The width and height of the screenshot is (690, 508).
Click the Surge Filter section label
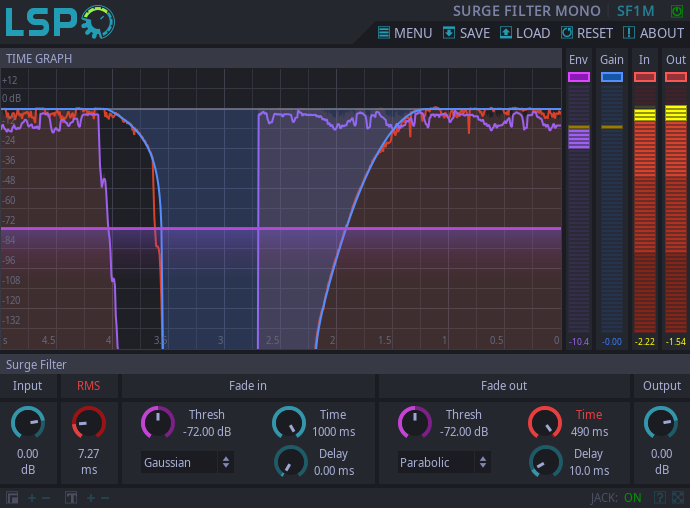click(36, 364)
